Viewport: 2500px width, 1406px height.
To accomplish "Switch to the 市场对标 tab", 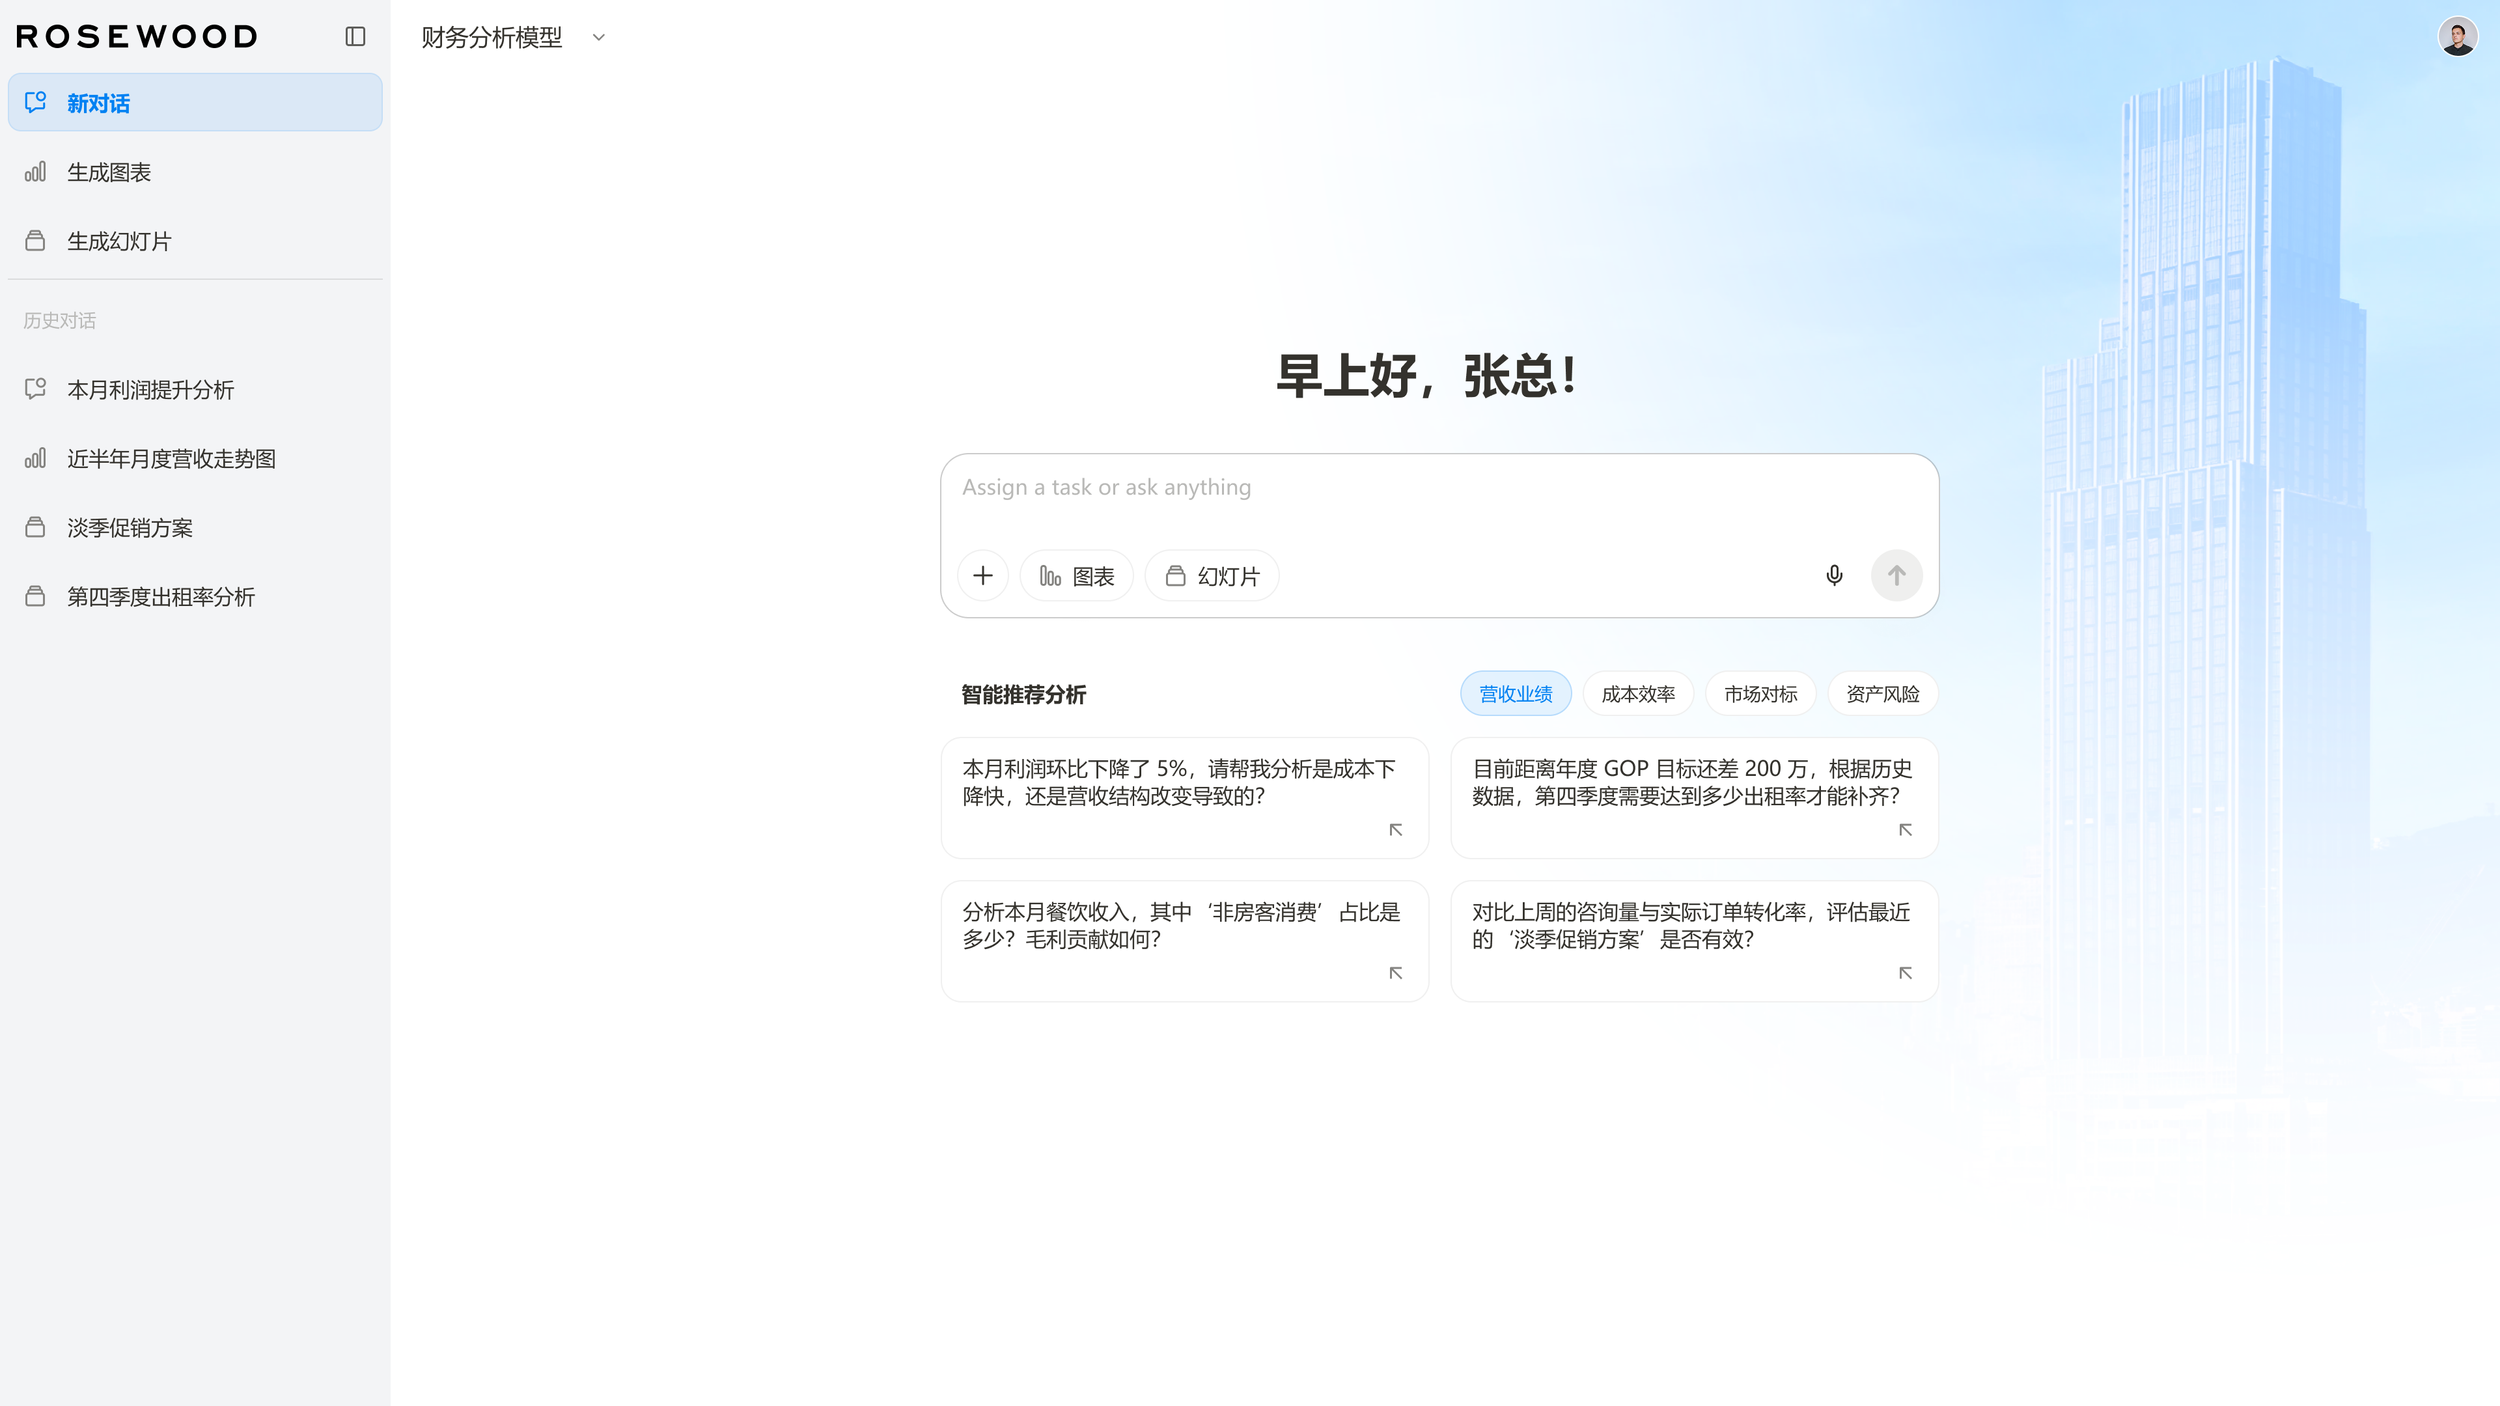I will click(1760, 694).
